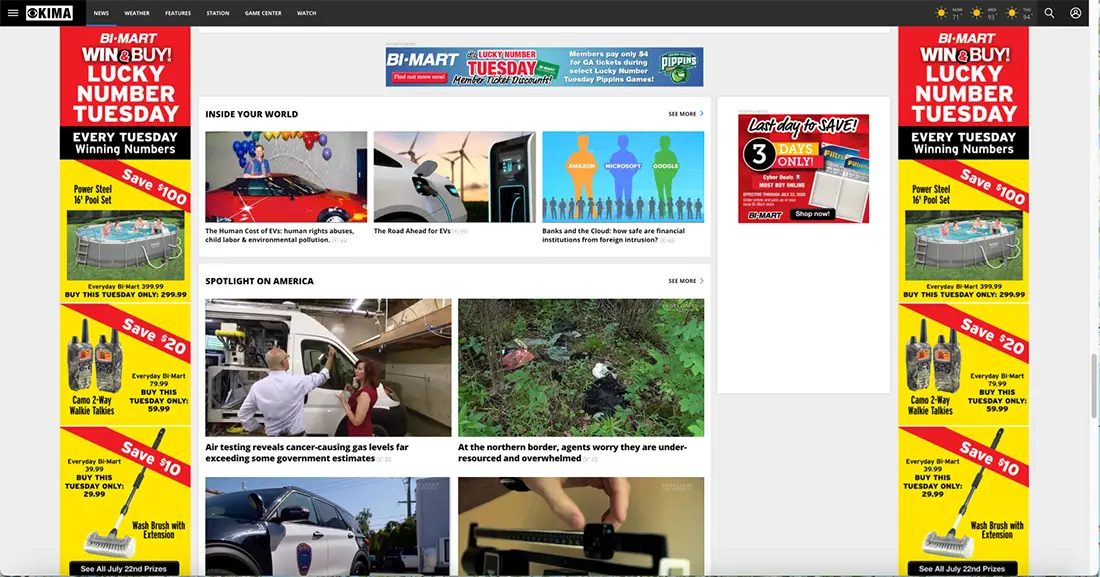Click SEE MORE in Inside Your World
The width and height of the screenshot is (1100, 577).
tap(682, 114)
